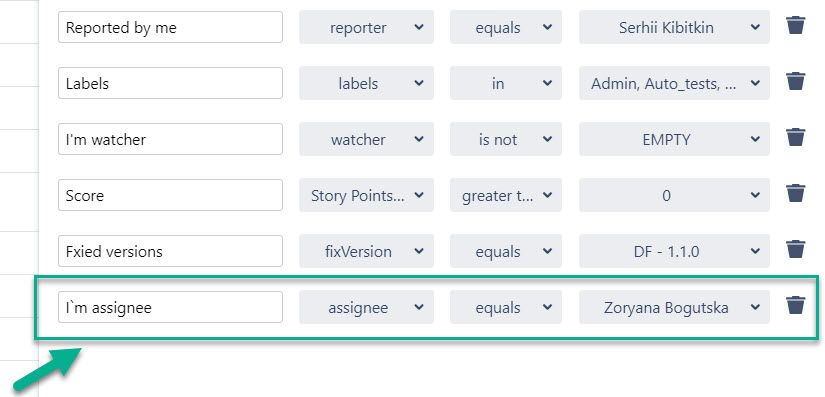Click the 'Fxied versions' name field
This screenshot has width=825, height=397.
pyautogui.click(x=170, y=251)
